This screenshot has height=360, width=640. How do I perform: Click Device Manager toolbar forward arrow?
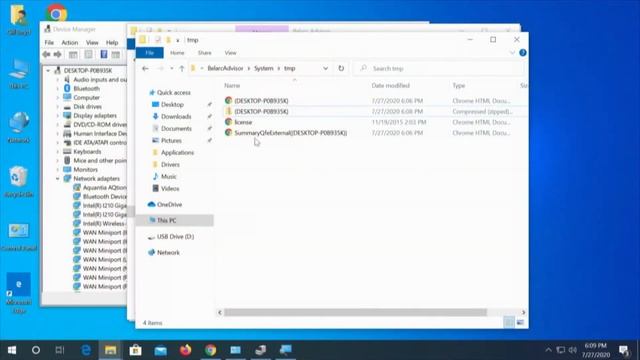[58, 55]
